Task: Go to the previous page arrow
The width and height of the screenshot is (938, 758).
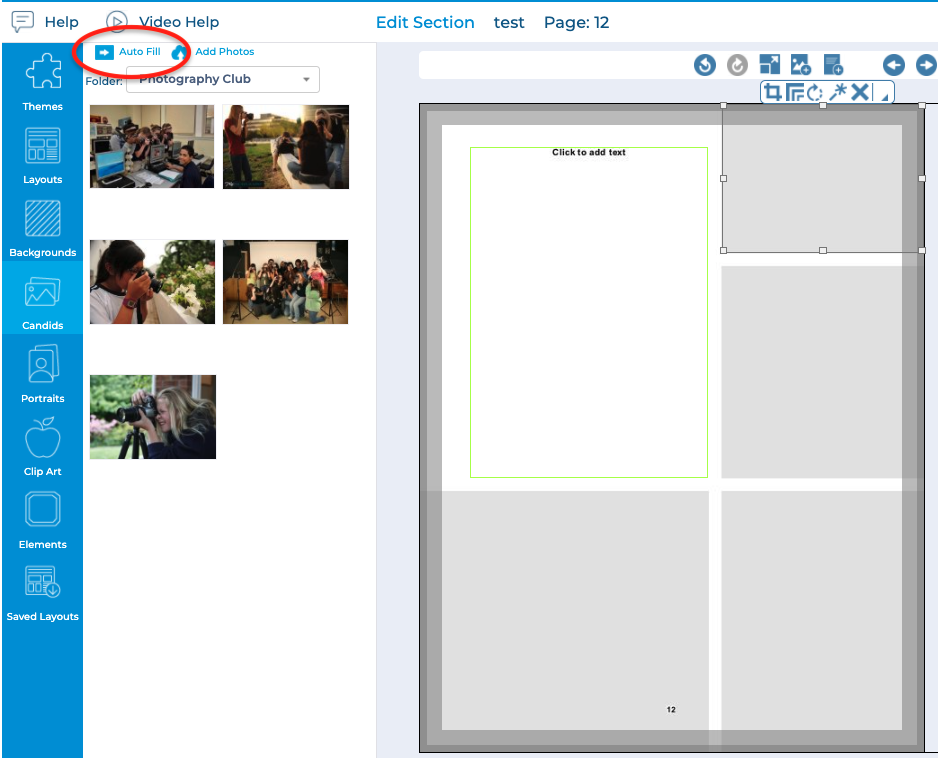Action: click(894, 65)
